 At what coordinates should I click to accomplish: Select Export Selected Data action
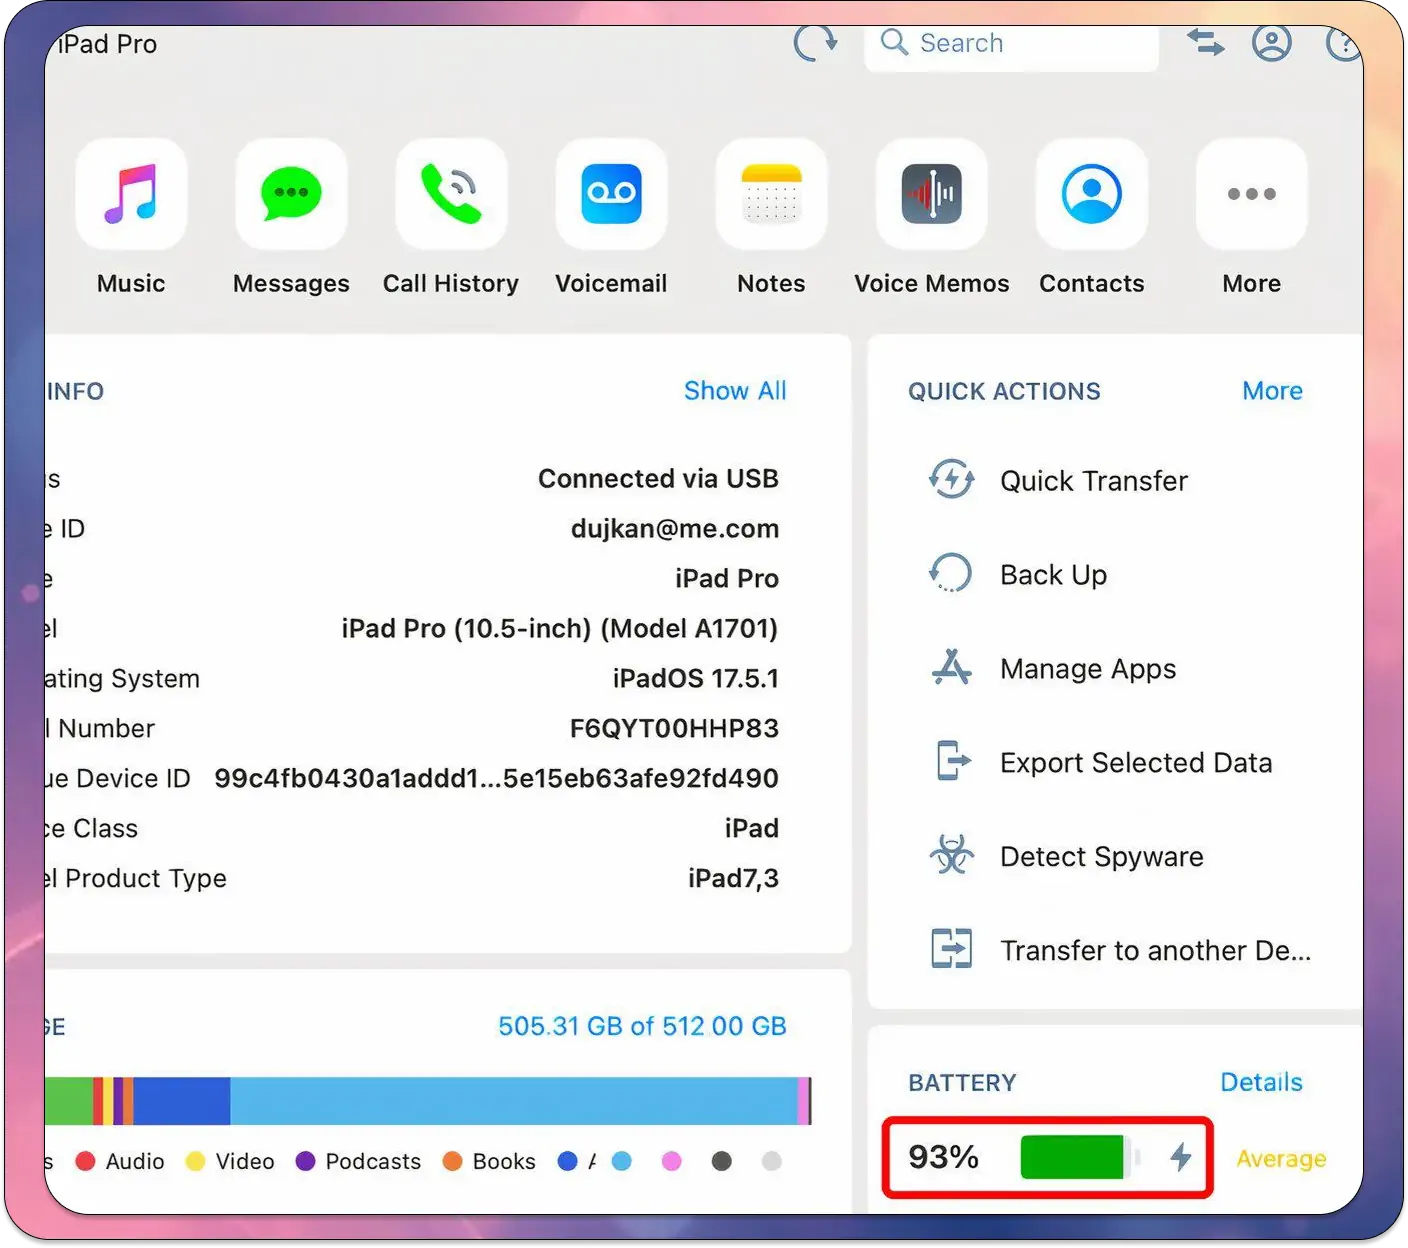tap(1136, 763)
